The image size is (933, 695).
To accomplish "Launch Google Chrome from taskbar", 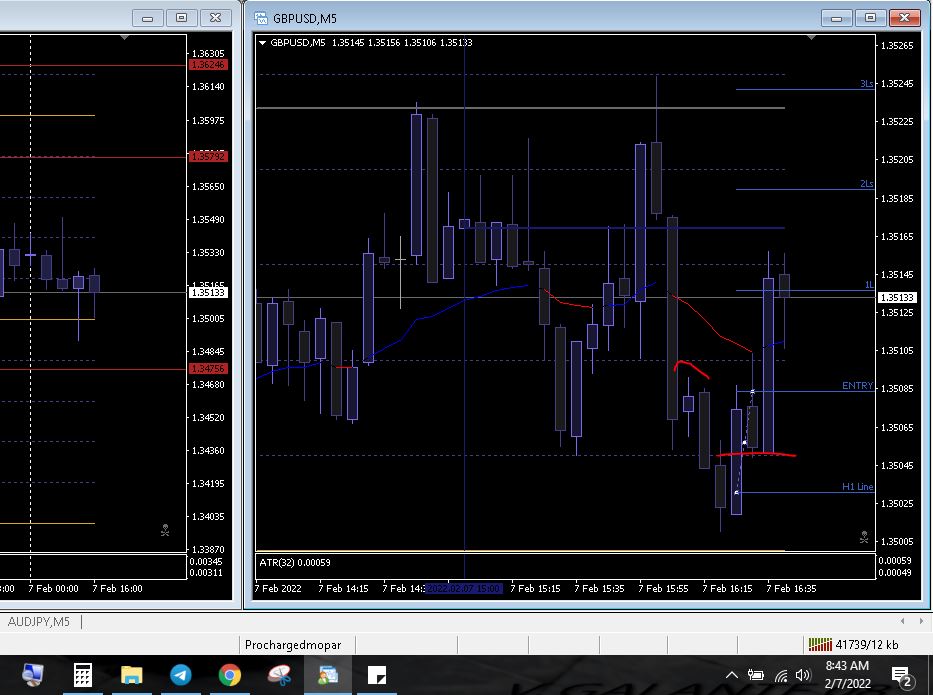I will [230, 676].
